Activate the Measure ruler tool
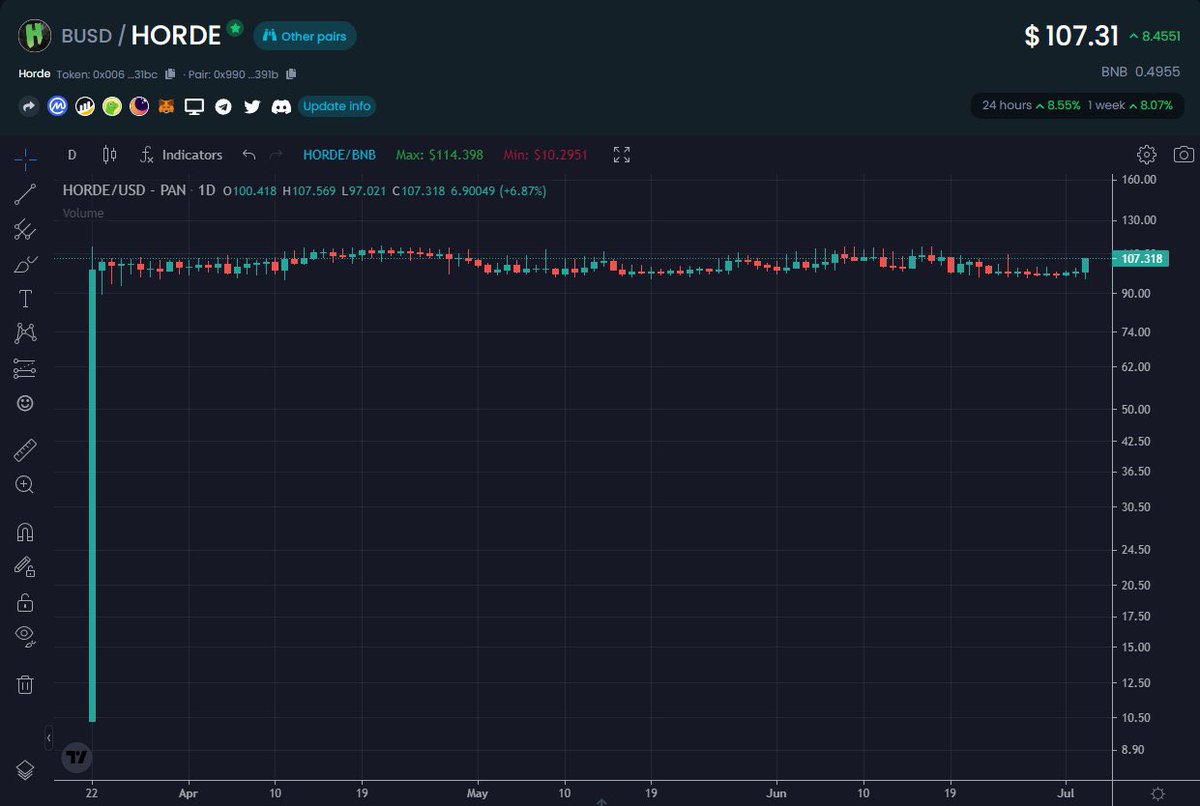The width and height of the screenshot is (1200, 806). [x=24, y=449]
